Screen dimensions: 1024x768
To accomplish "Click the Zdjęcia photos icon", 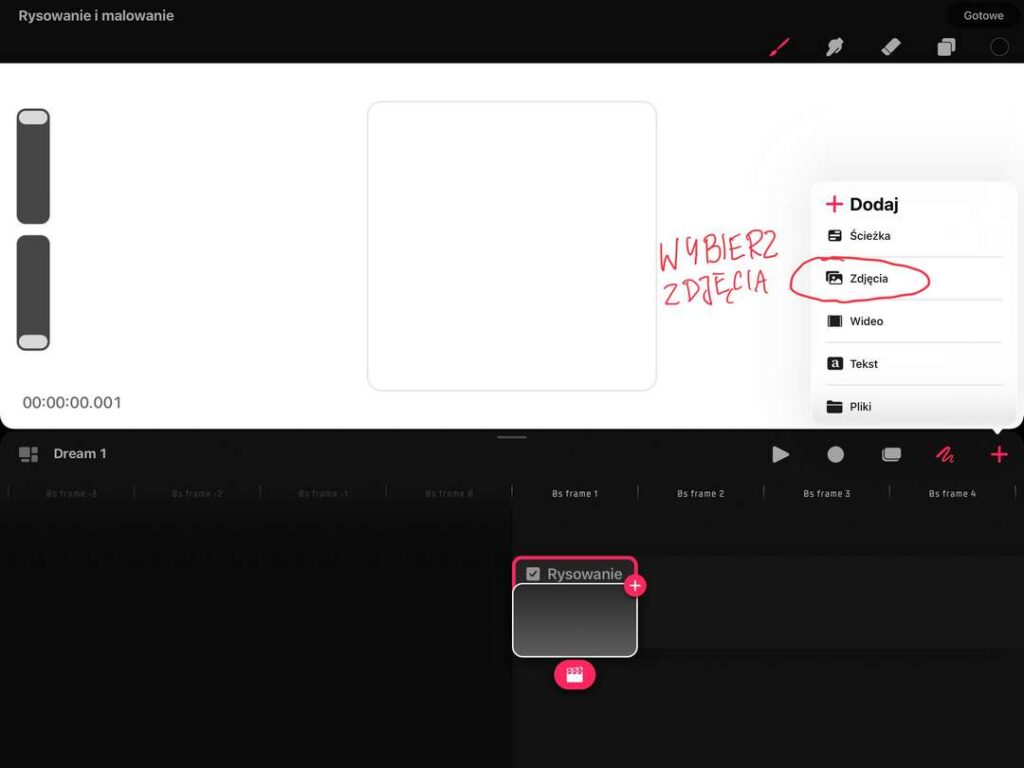I will [835, 278].
